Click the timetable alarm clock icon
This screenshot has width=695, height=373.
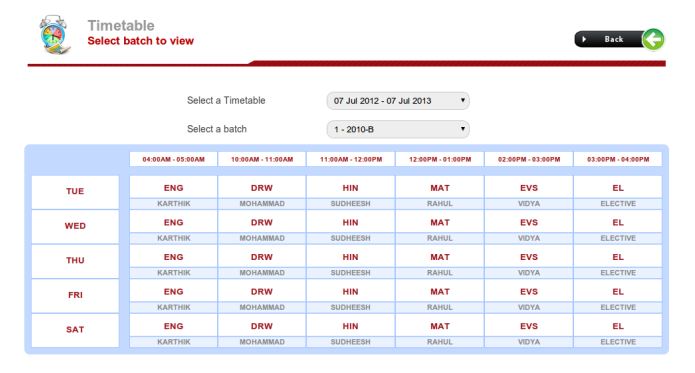55,35
